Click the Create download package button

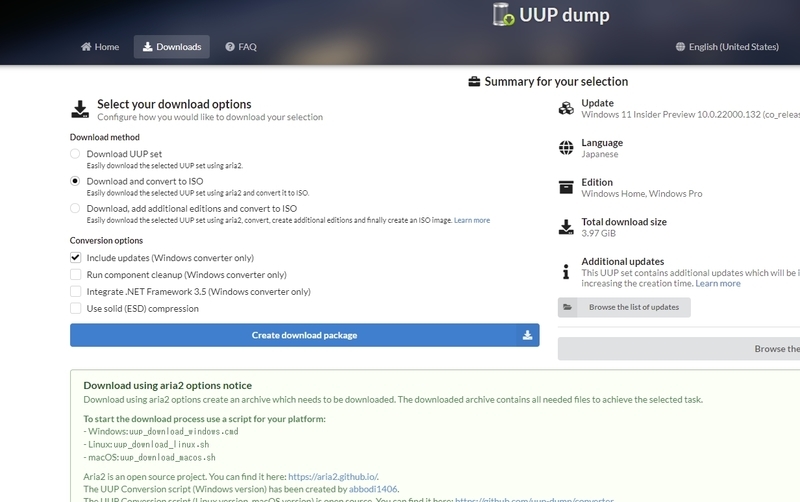[305, 335]
